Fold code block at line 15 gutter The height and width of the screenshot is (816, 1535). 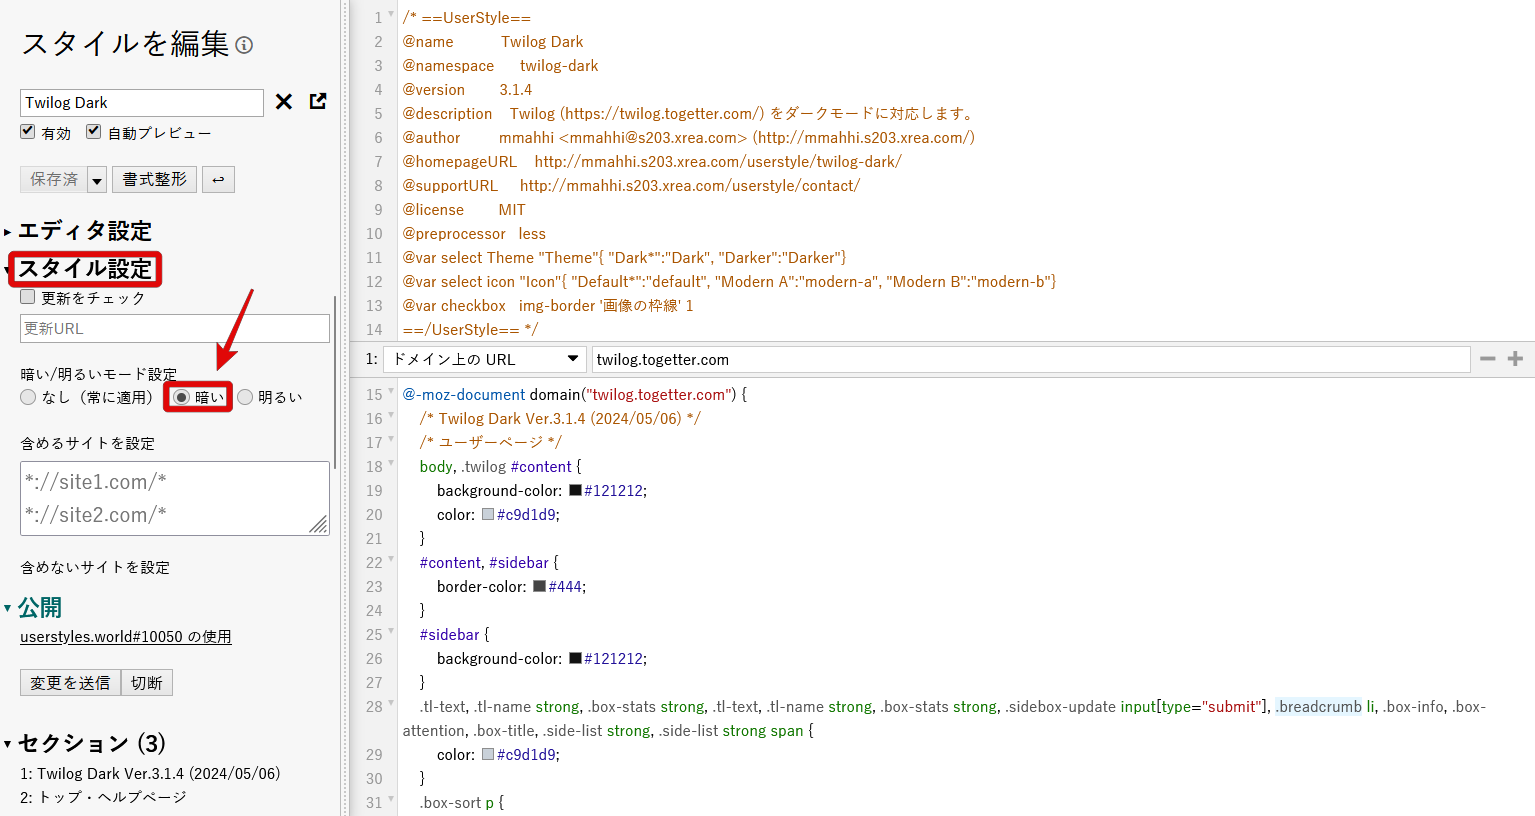pos(391,393)
